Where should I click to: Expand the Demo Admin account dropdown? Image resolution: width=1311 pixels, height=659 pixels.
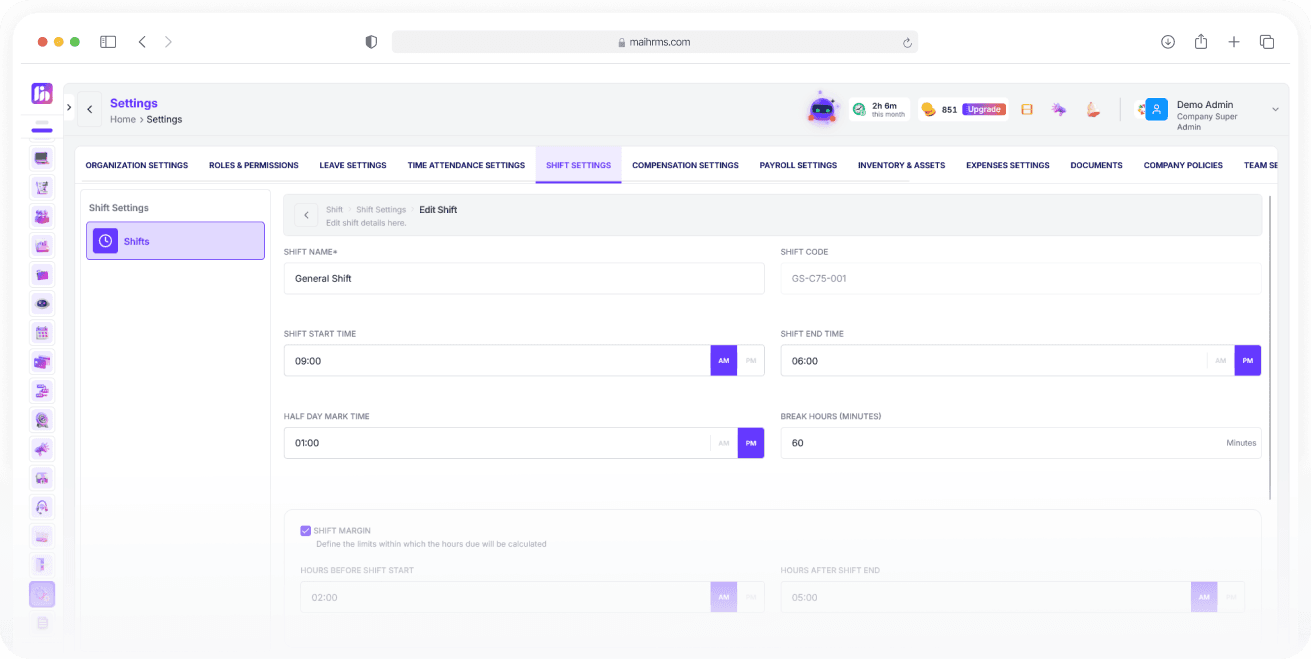[1275, 109]
